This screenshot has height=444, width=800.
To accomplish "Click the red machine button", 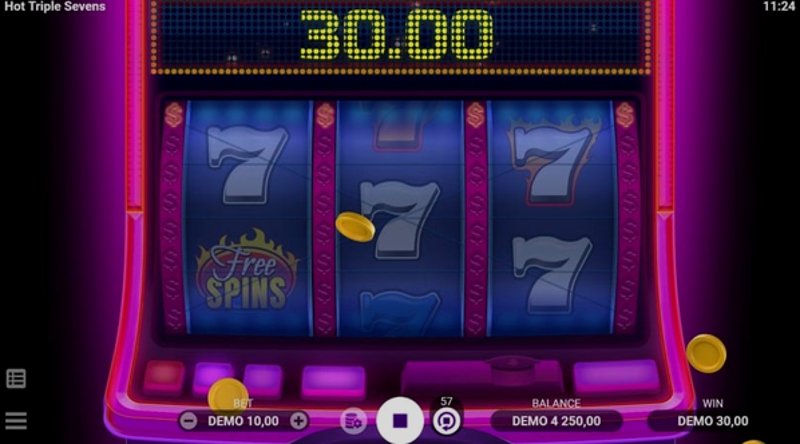I will 164,377.
